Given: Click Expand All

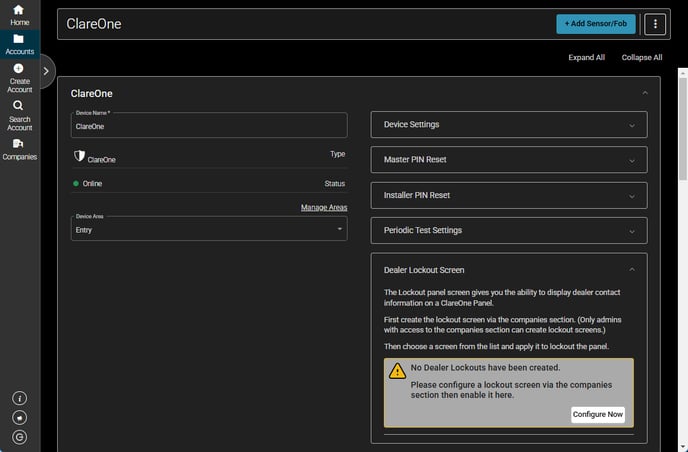Looking at the screenshot, I should (586, 57).
